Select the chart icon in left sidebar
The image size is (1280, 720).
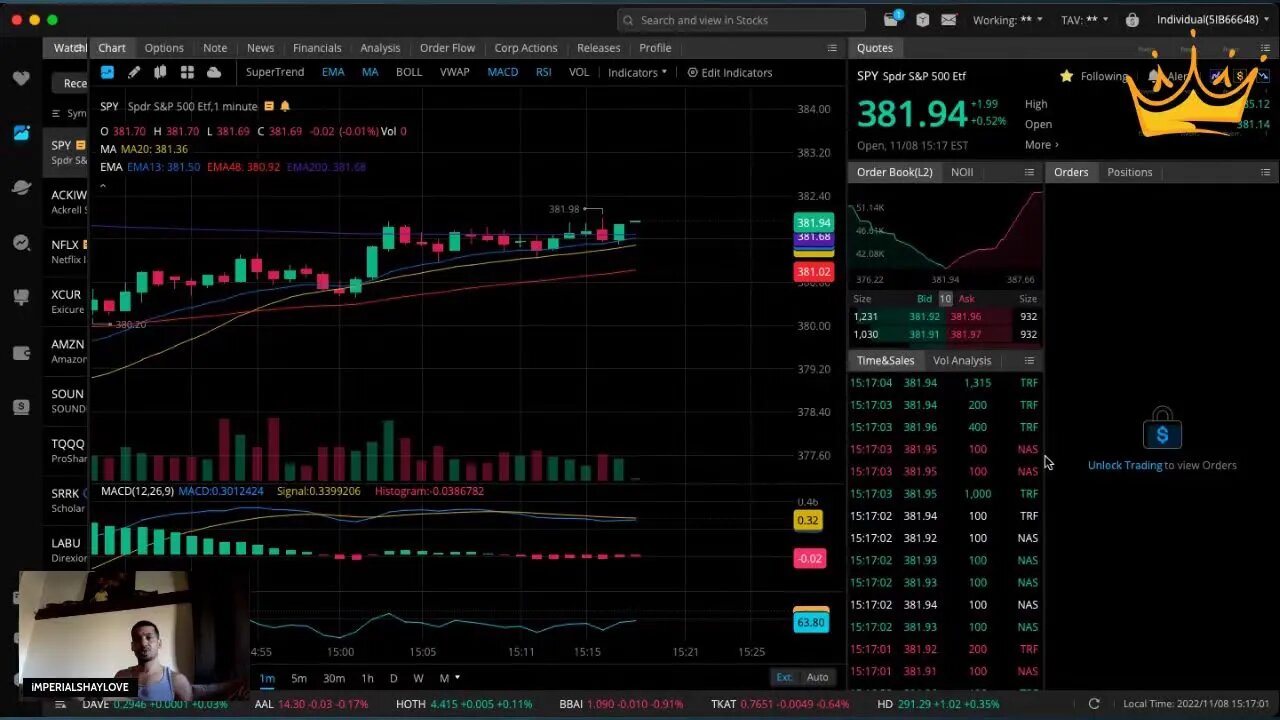tap(21, 133)
